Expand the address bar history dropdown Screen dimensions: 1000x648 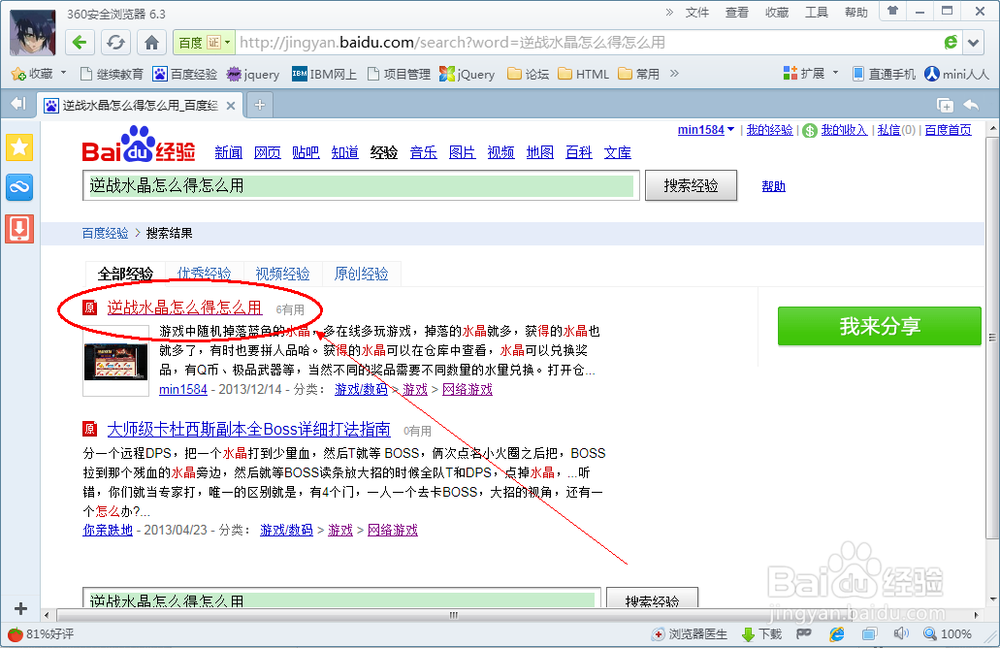pyautogui.click(x=971, y=43)
